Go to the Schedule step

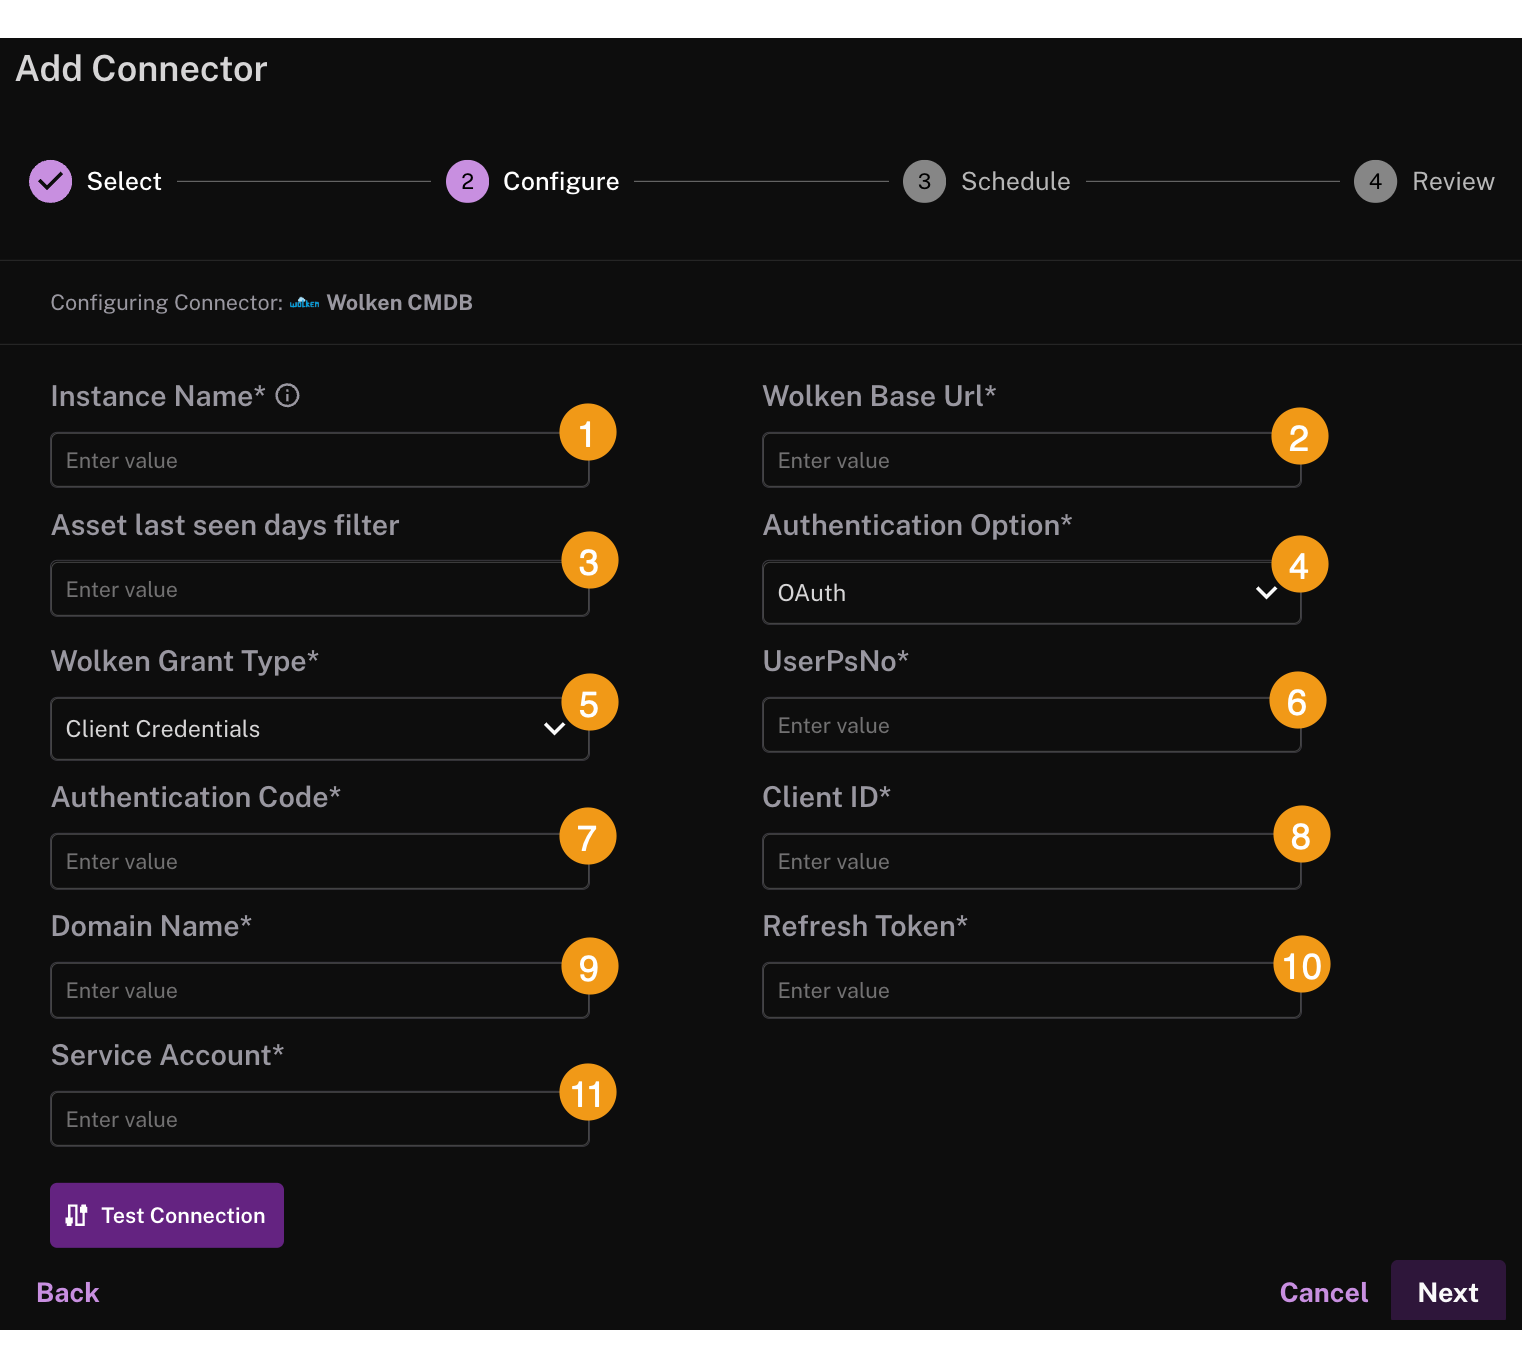click(x=987, y=181)
